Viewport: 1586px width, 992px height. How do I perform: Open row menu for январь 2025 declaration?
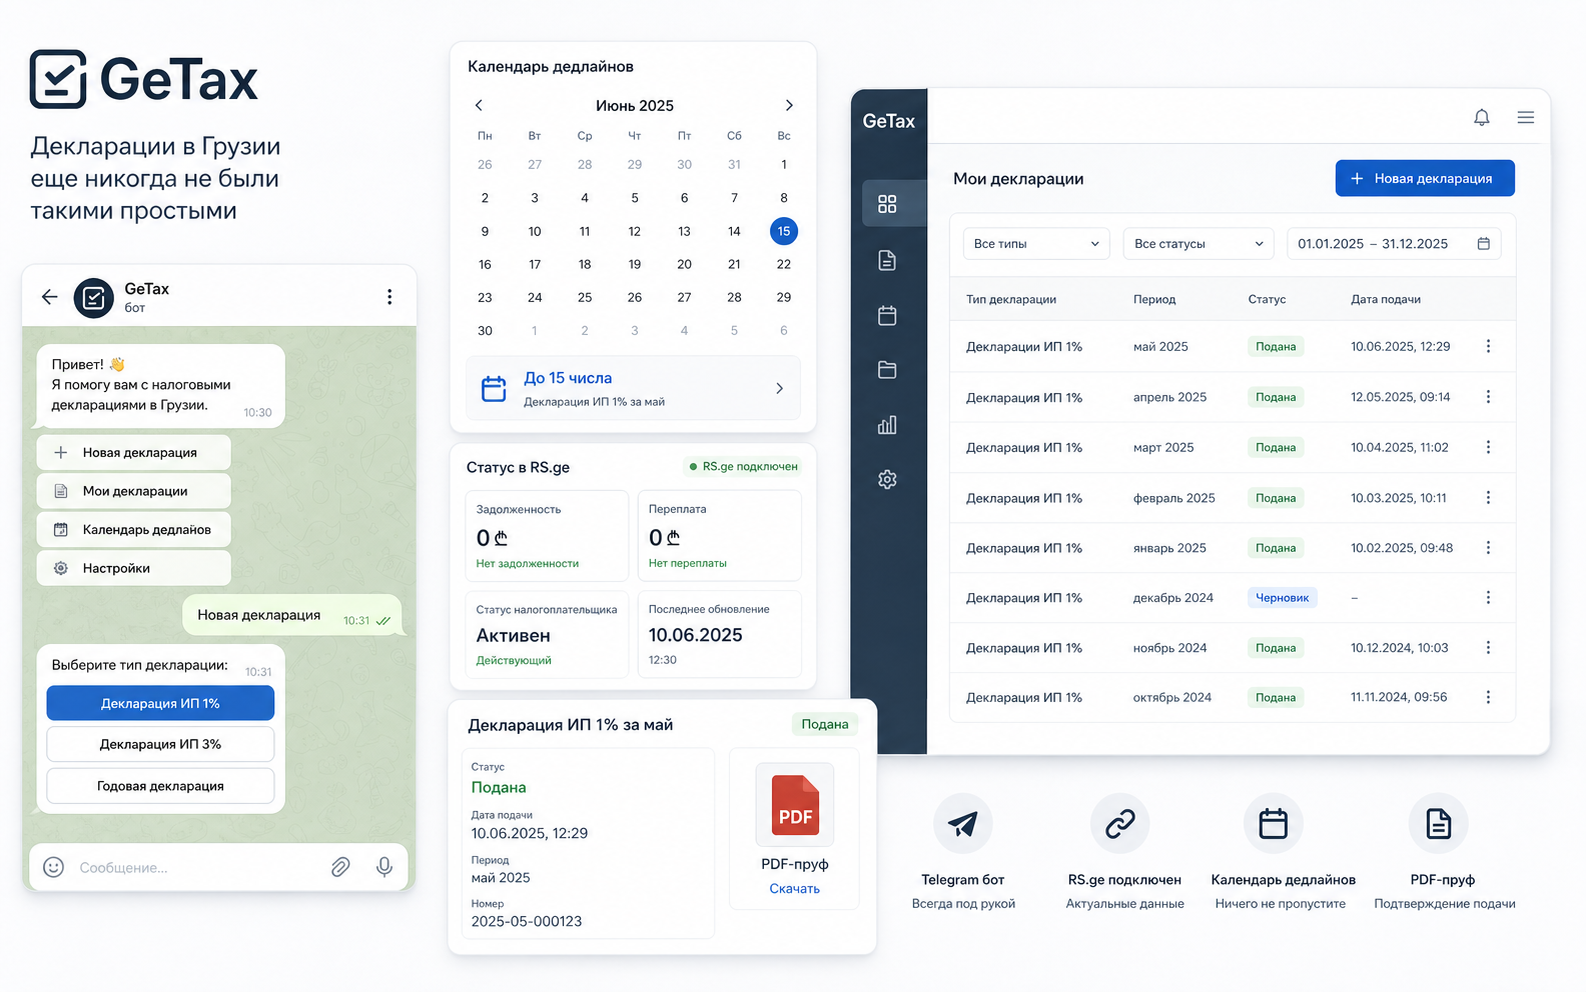1488,547
